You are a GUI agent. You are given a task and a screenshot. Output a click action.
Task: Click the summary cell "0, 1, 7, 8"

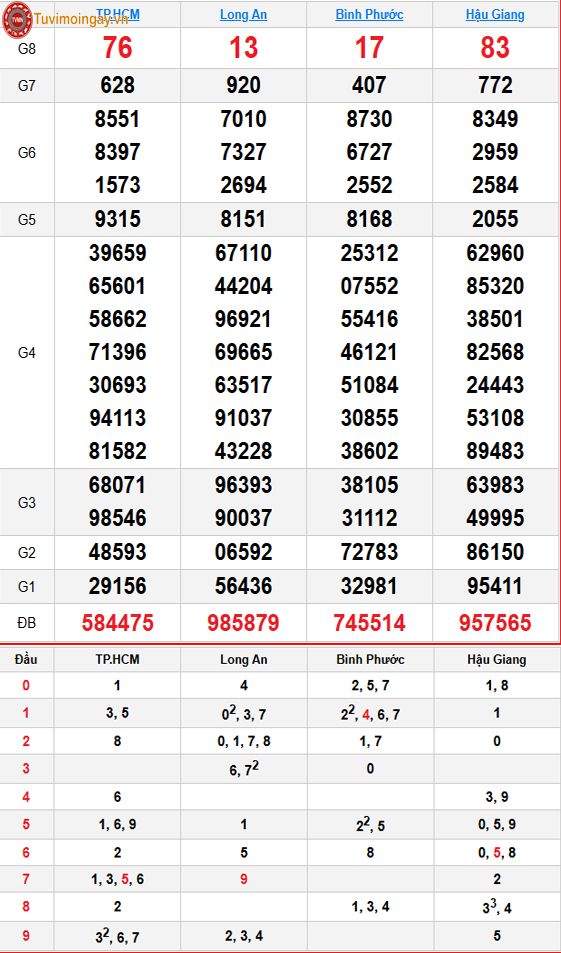[x=243, y=741]
